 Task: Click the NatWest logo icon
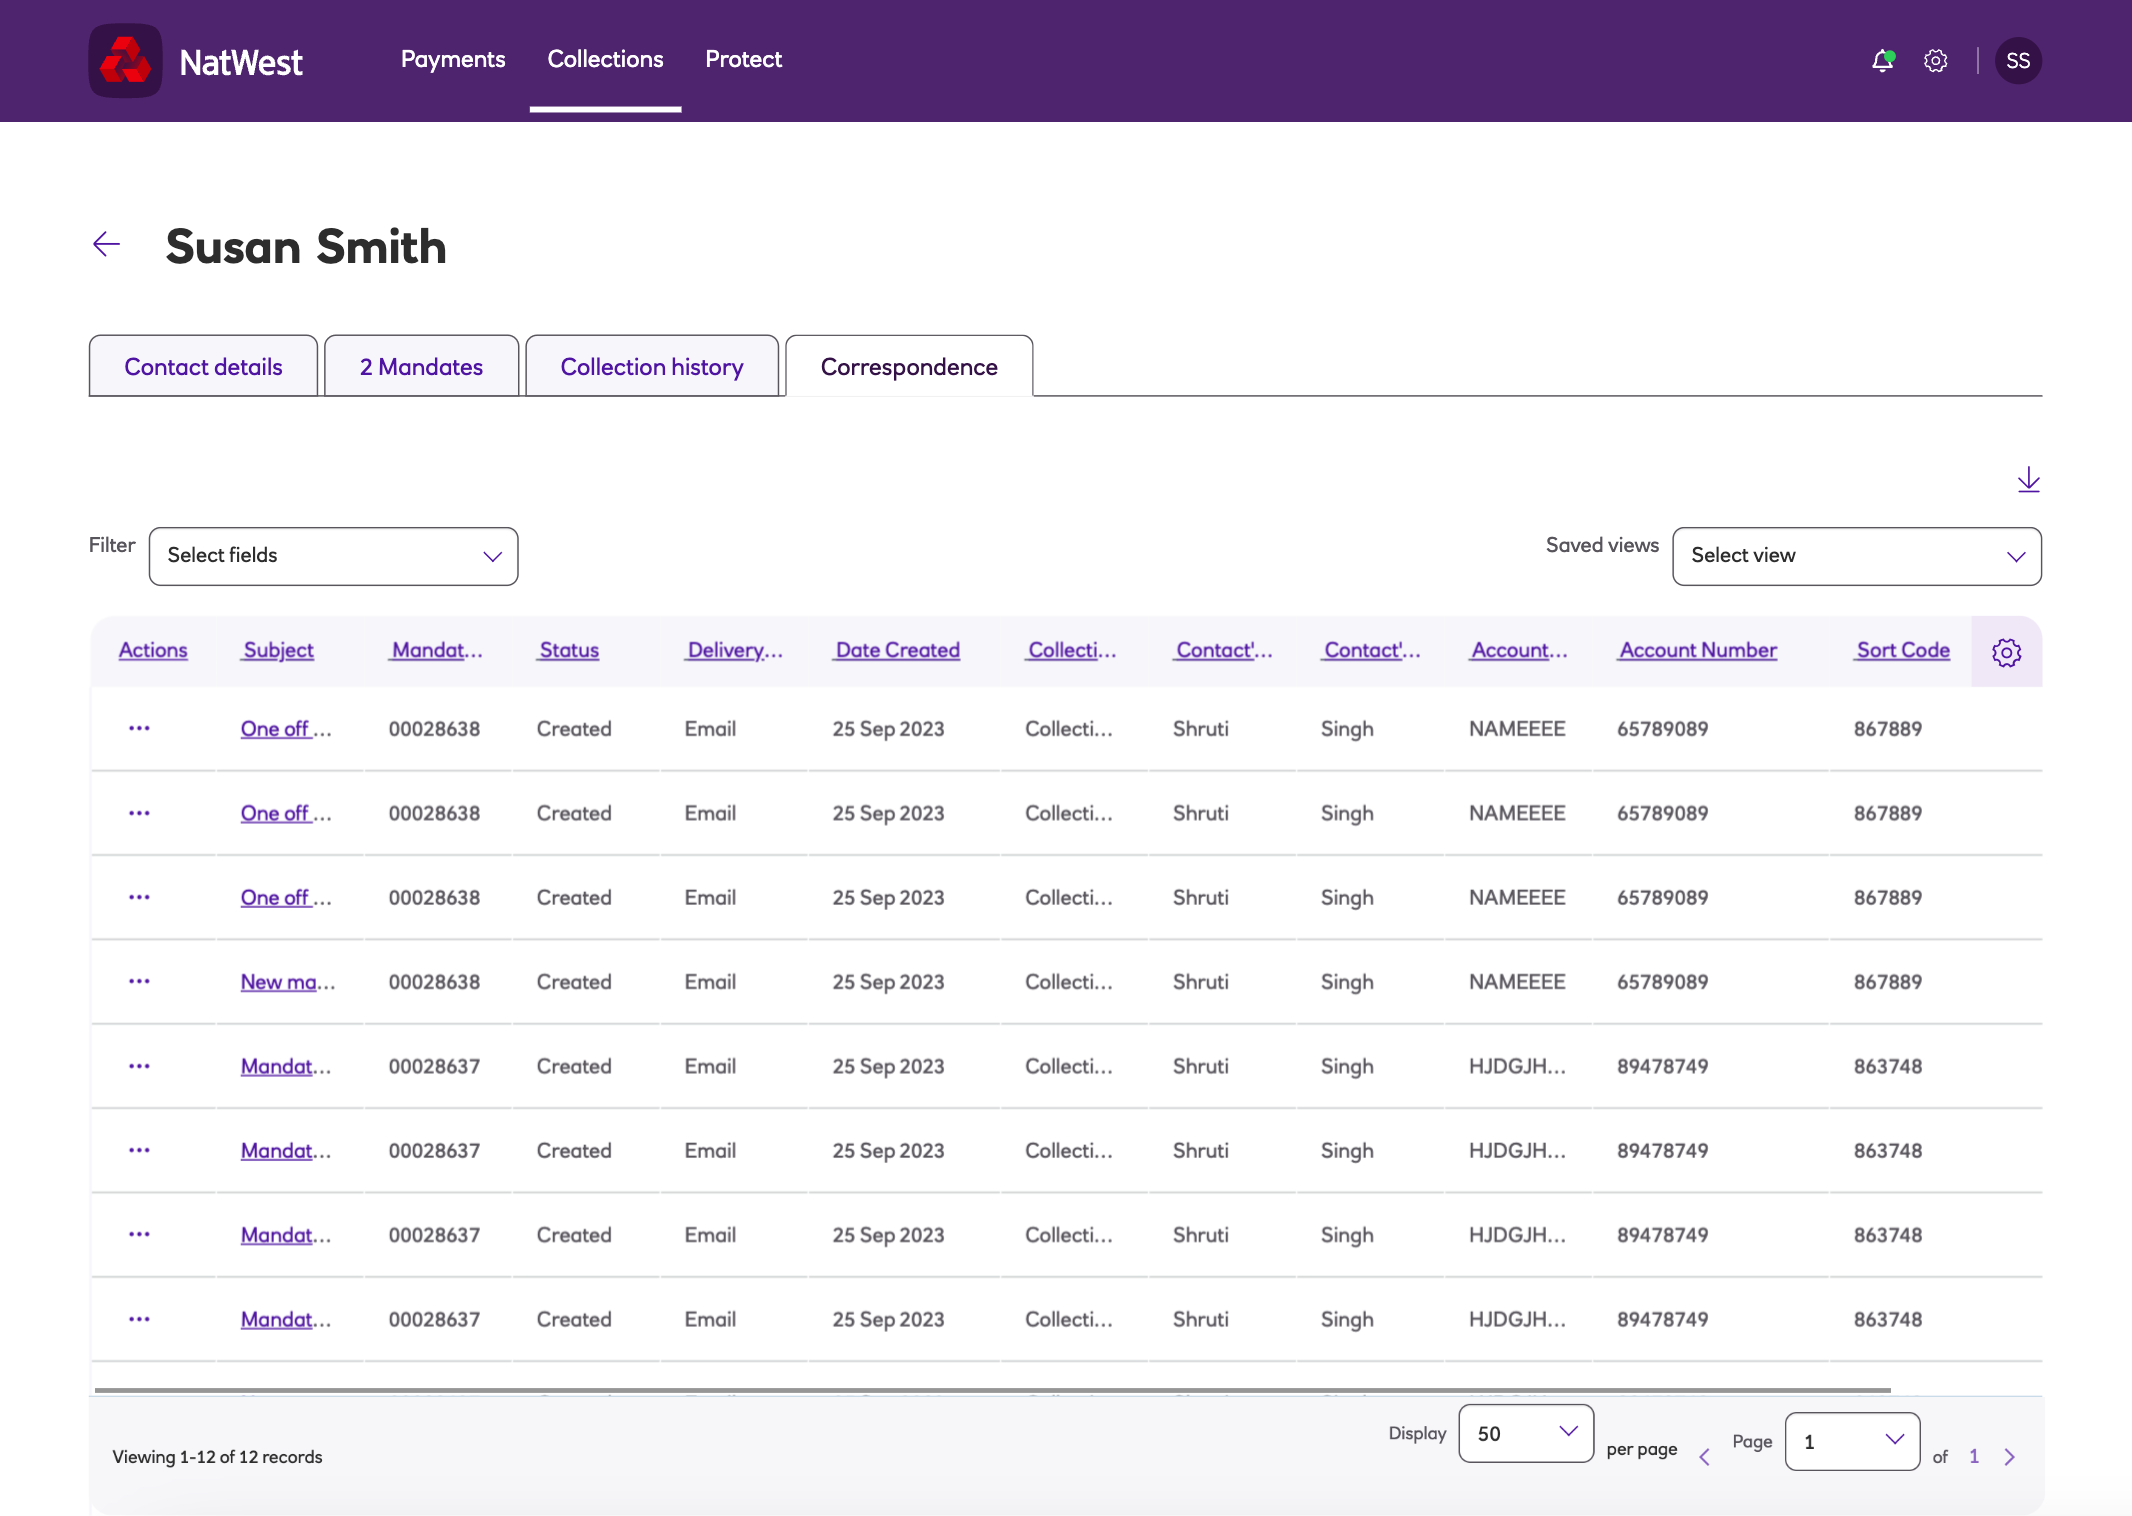coord(125,61)
